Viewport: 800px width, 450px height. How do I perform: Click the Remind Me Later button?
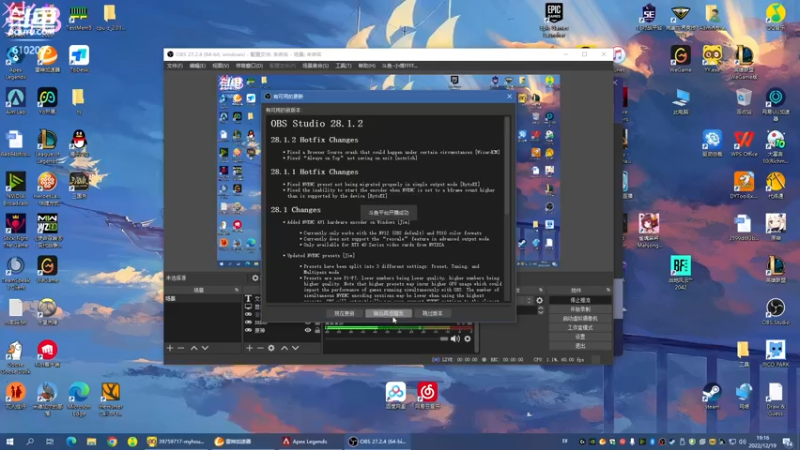[388, 313]
